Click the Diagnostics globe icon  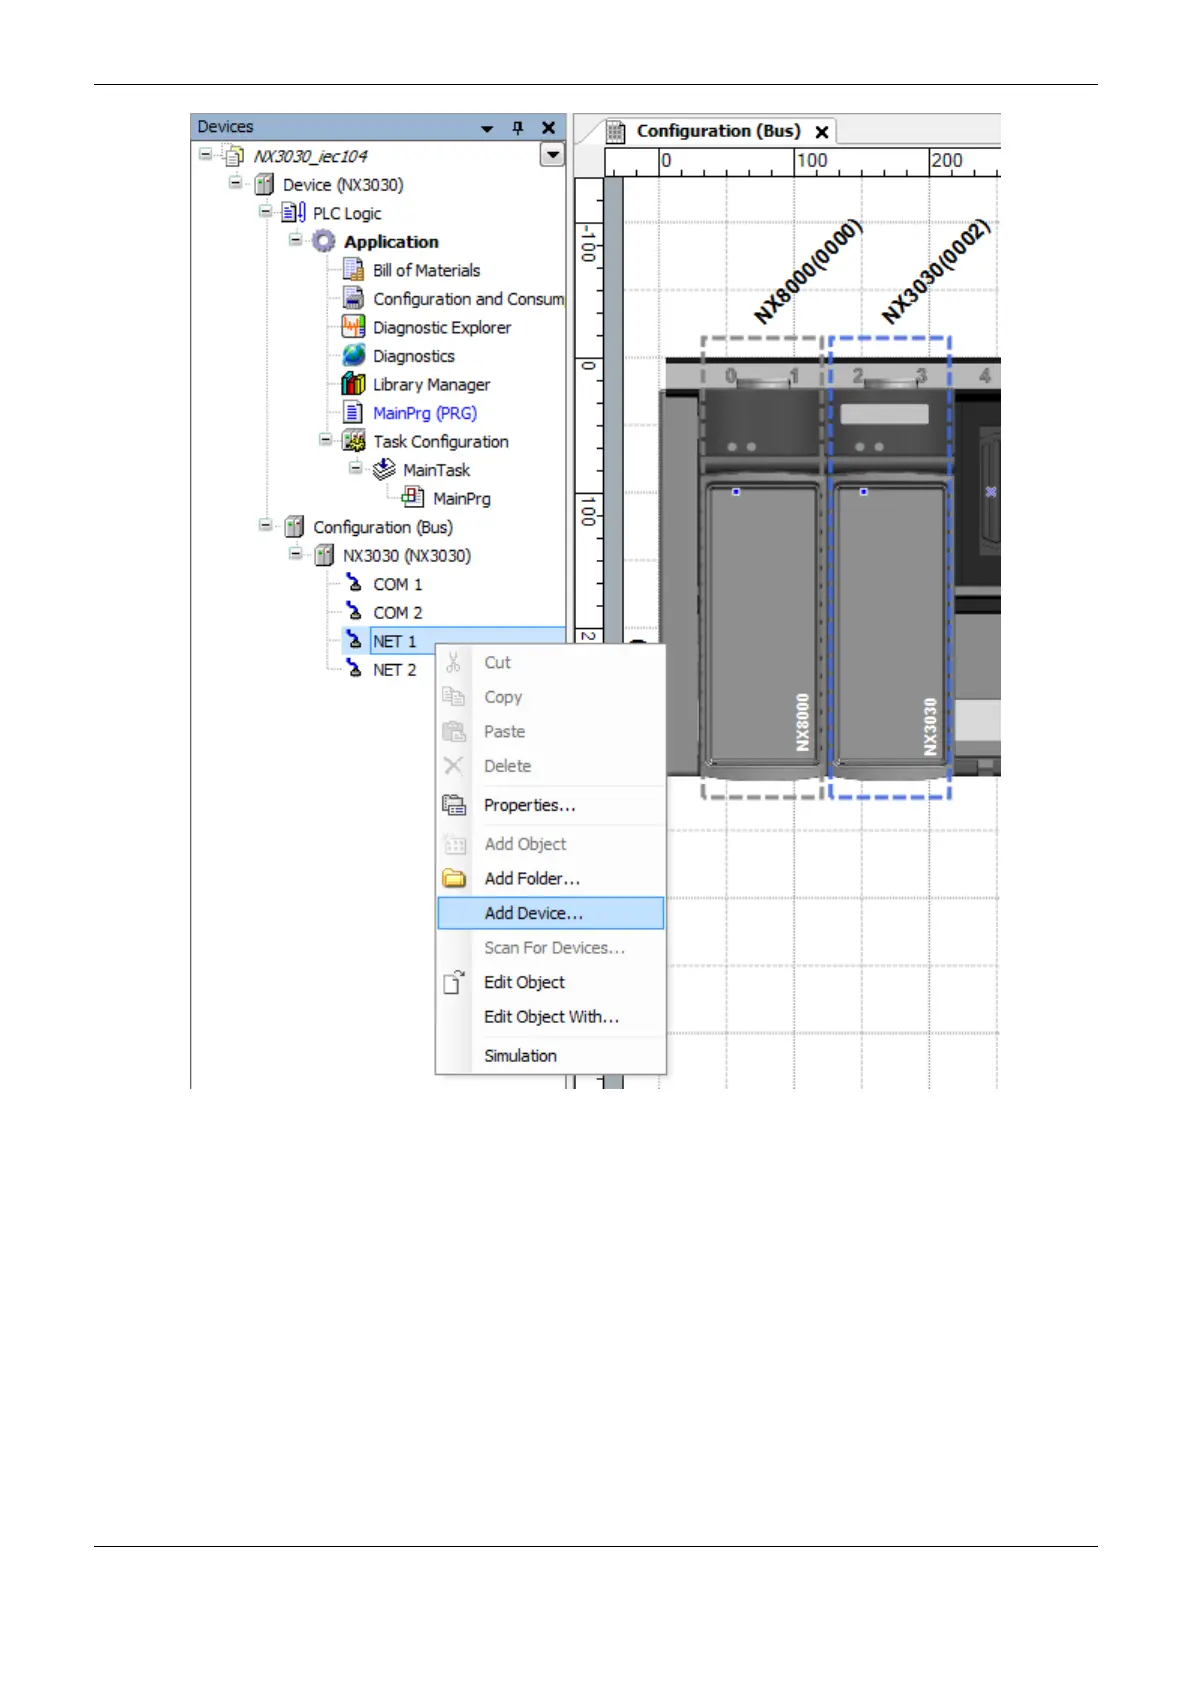click(x=354, y=356)
